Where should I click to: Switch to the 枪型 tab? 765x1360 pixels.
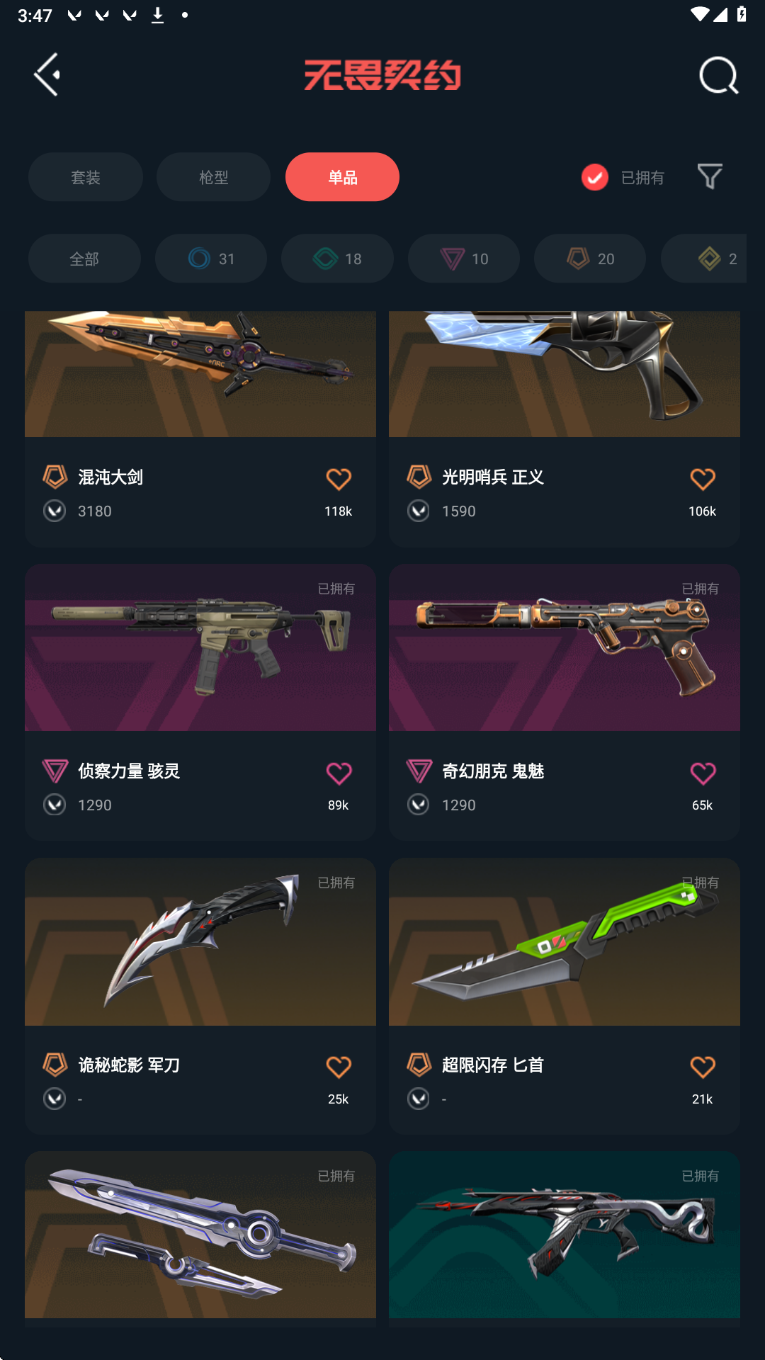pyautogui.click(x=214, y=177)
